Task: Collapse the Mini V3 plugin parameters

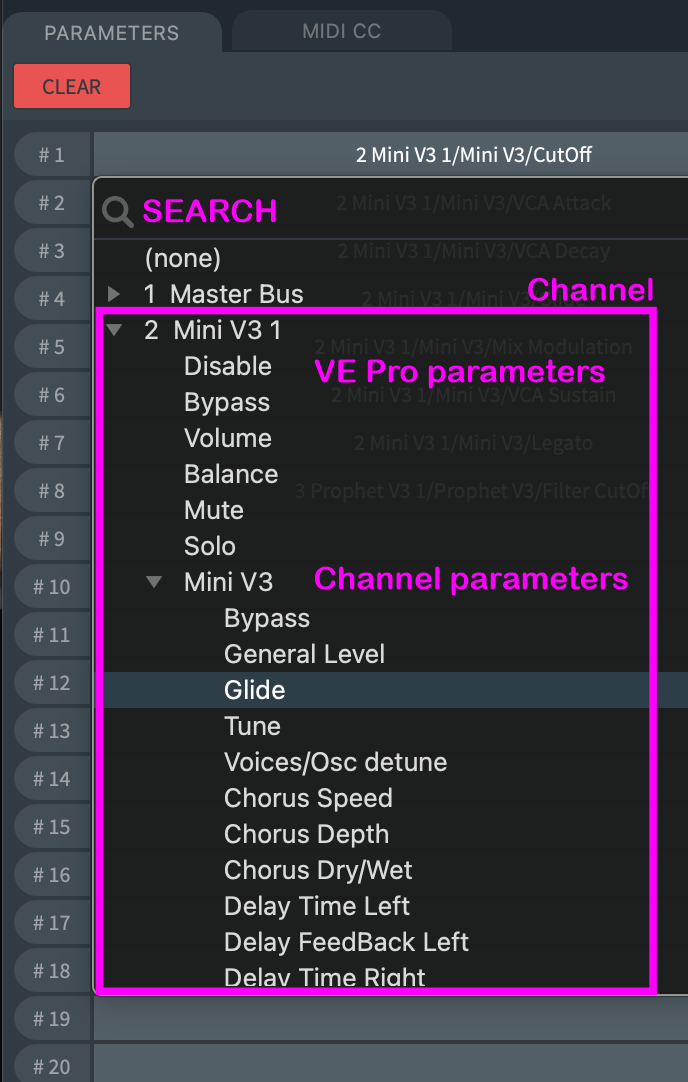Action: 154,582
